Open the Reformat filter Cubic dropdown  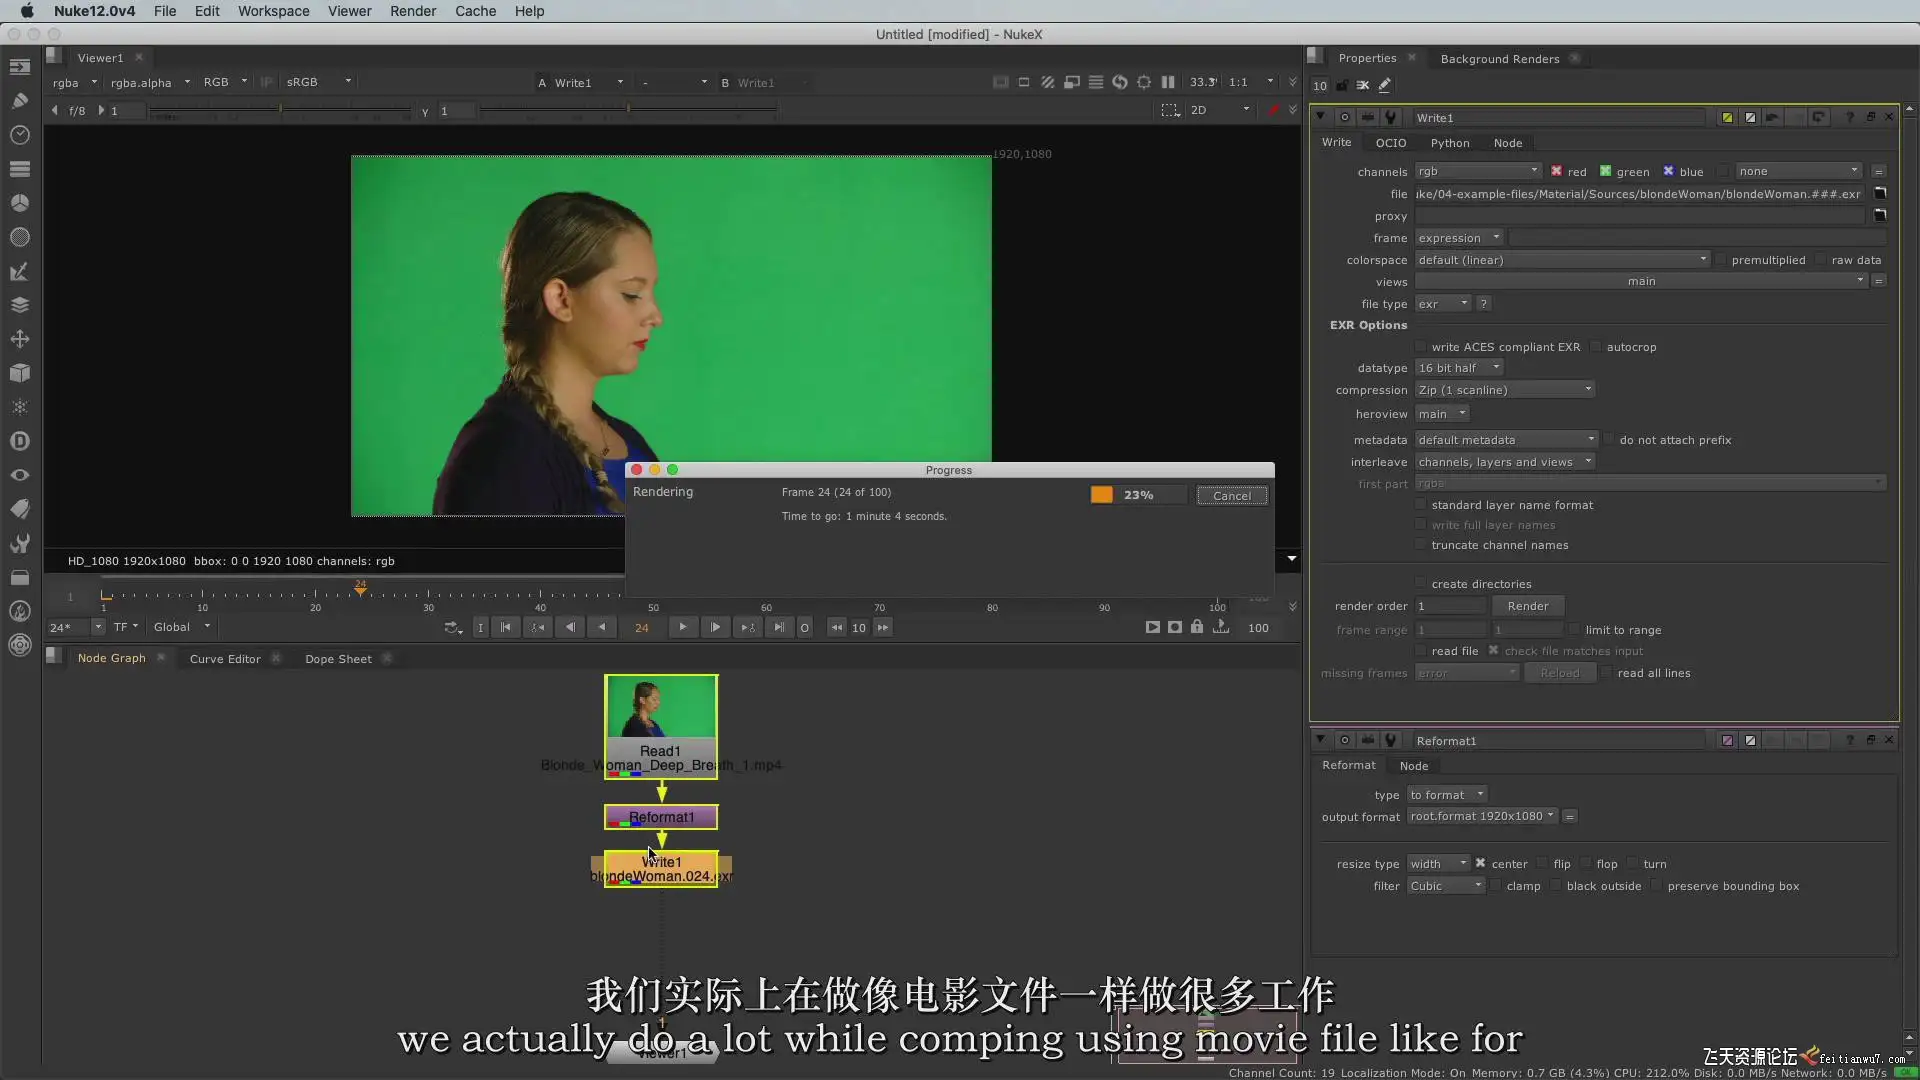1445,886
